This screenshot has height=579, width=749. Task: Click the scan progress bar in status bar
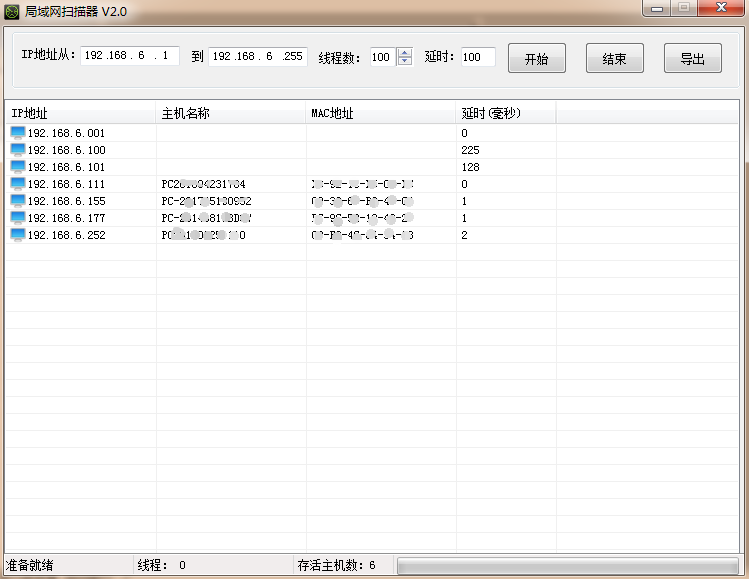click(567, 566)
